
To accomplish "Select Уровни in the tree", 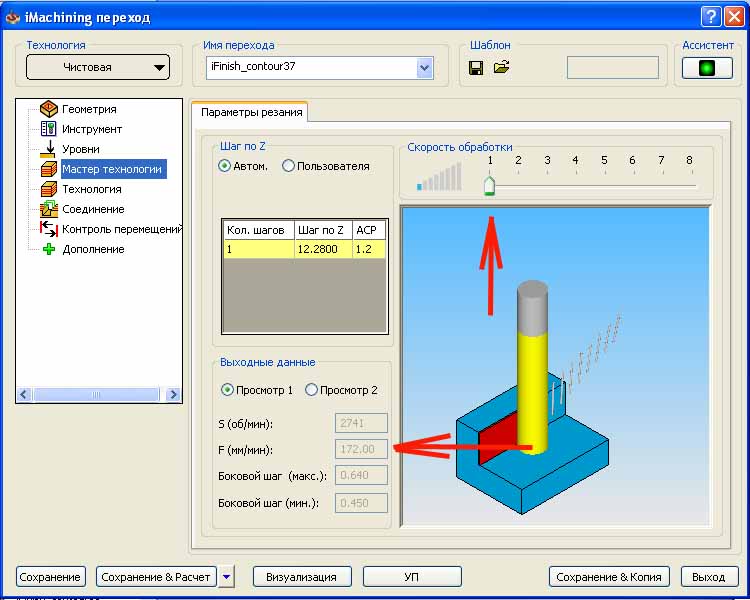I will pos(81,149).
